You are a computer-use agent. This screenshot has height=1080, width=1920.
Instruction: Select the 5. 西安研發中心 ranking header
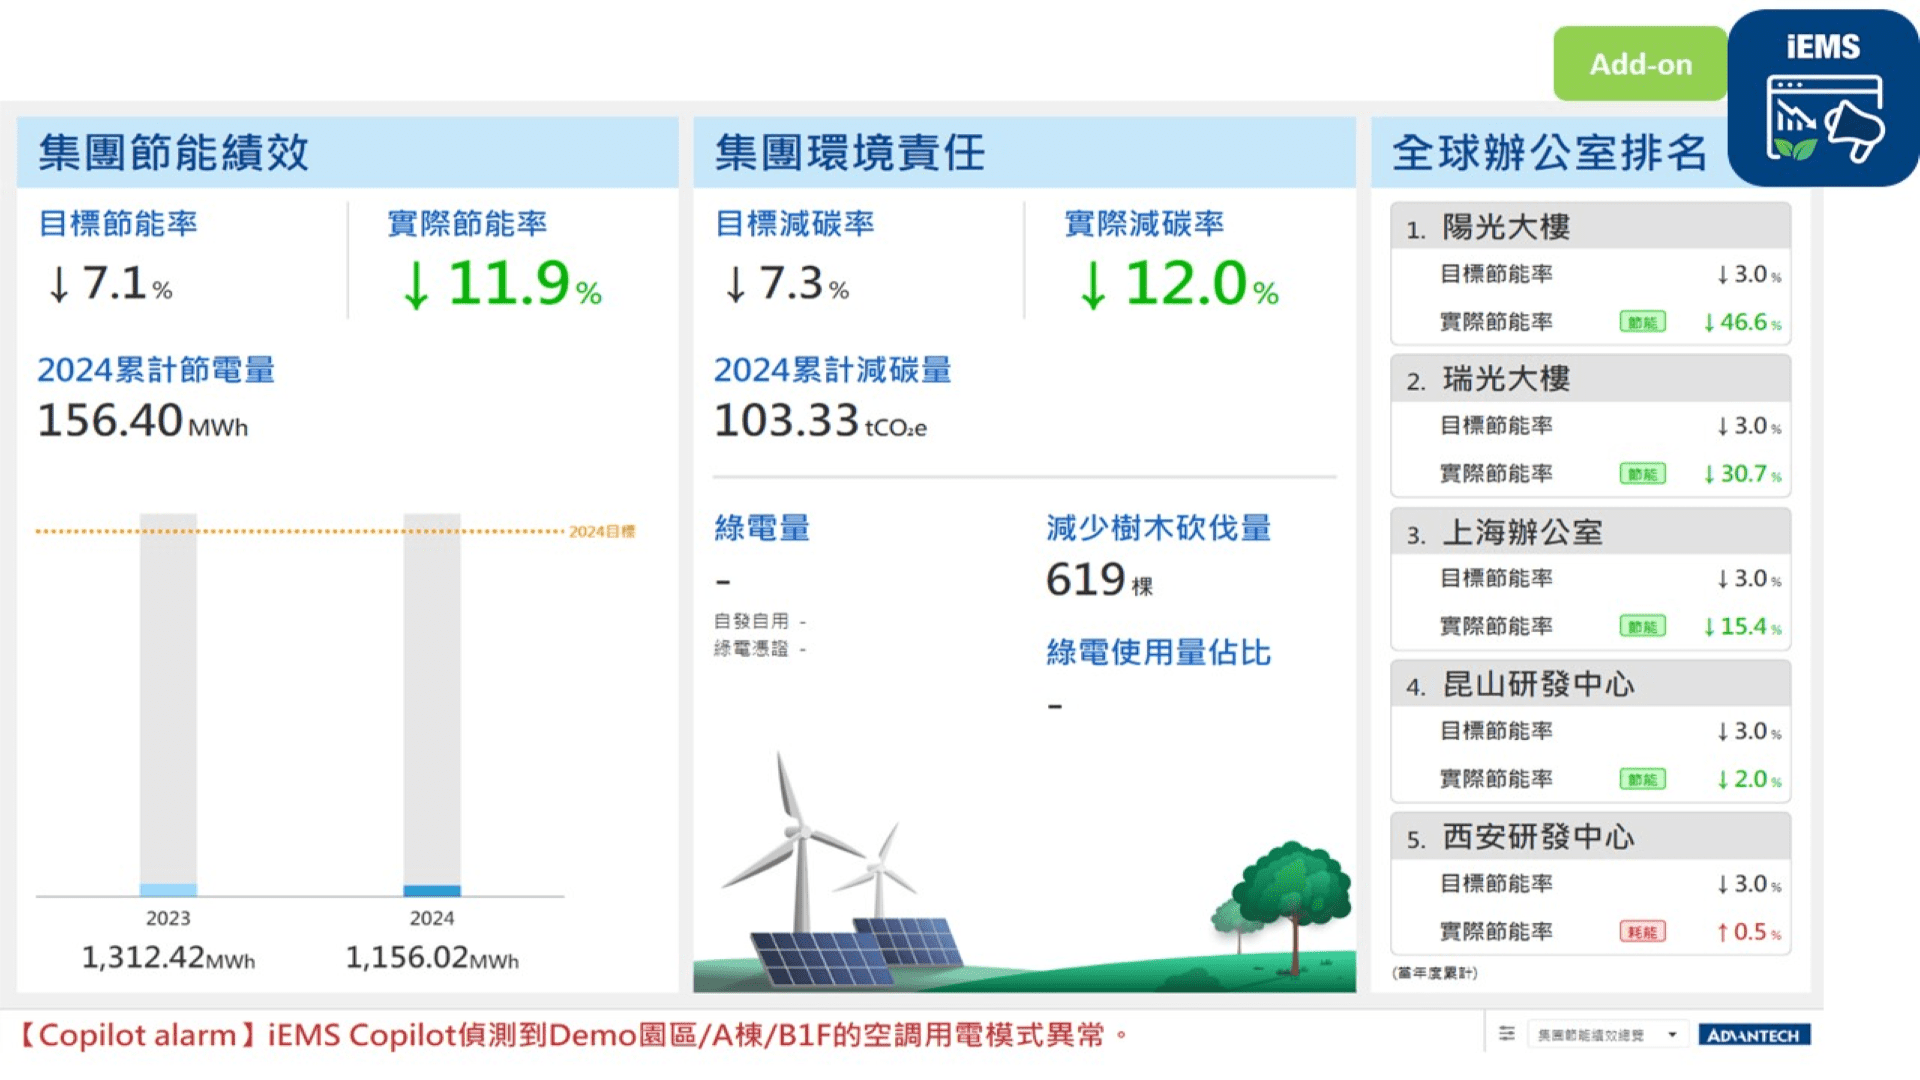(1590, 837)
